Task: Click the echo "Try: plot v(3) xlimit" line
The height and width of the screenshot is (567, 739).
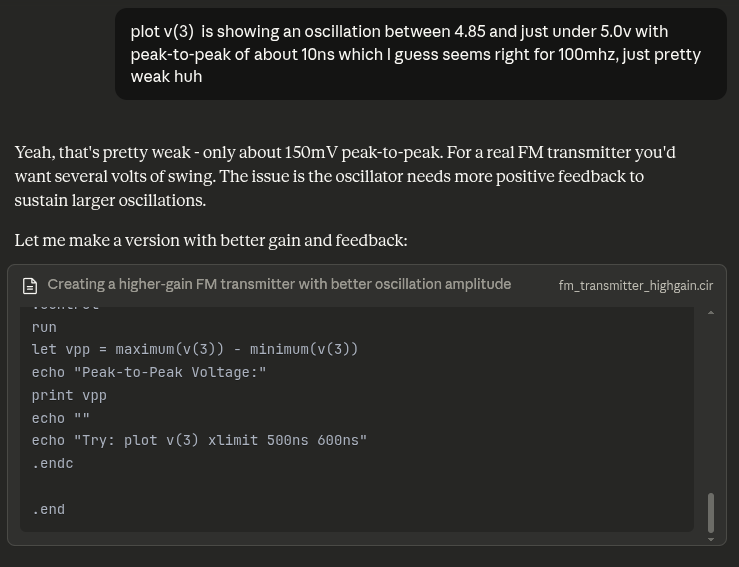Action: (199, 440)
